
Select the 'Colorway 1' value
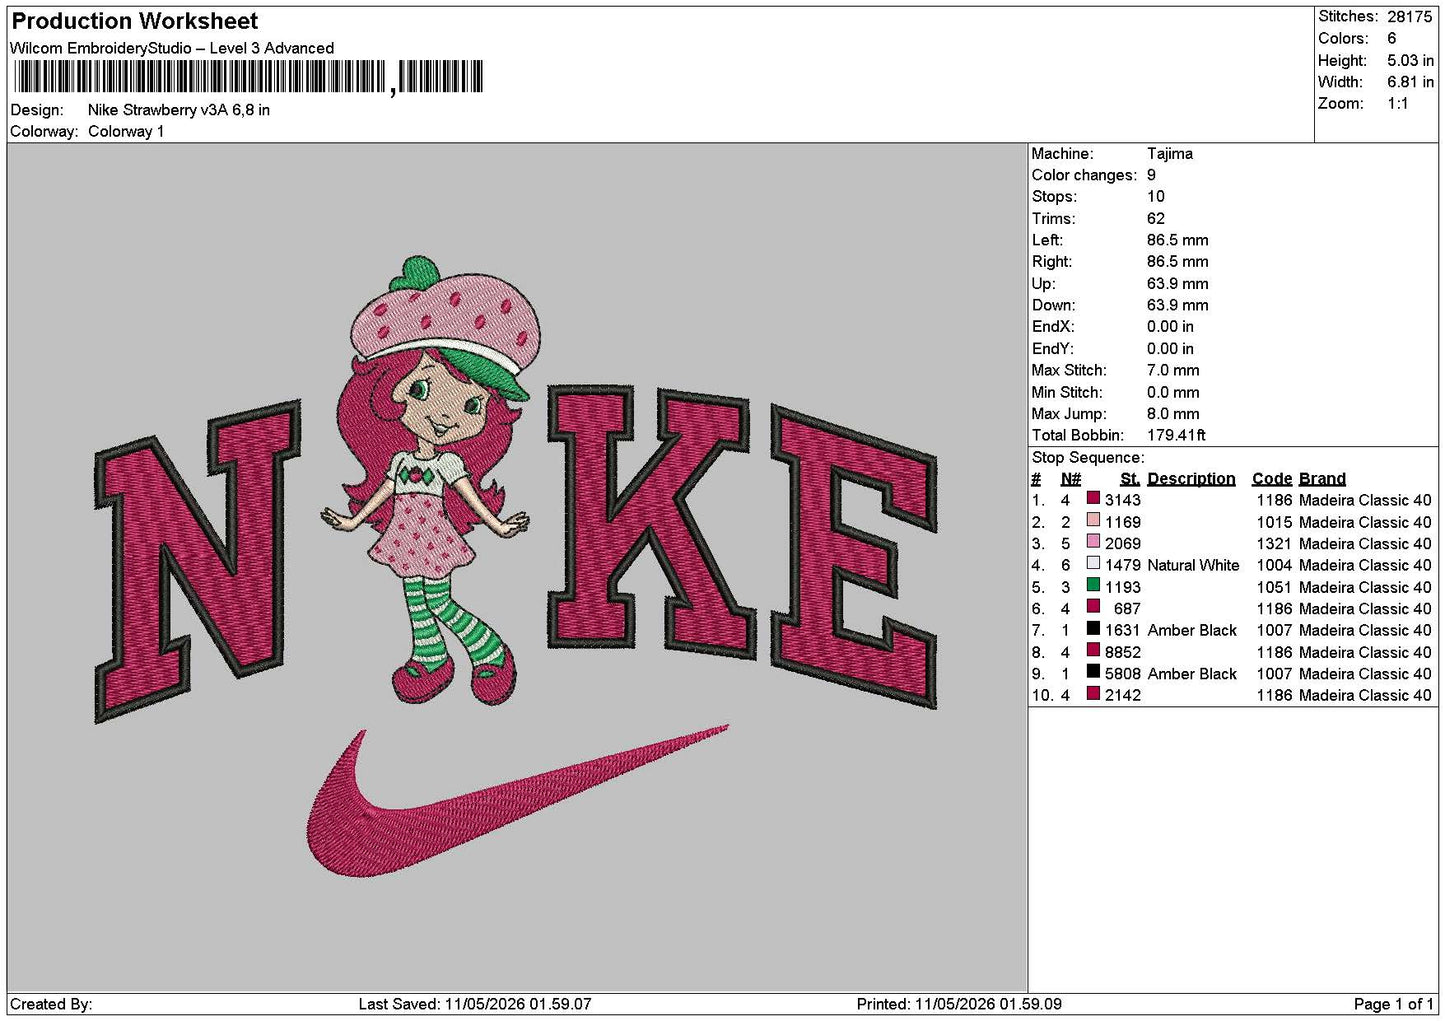[x=126, y=132]
